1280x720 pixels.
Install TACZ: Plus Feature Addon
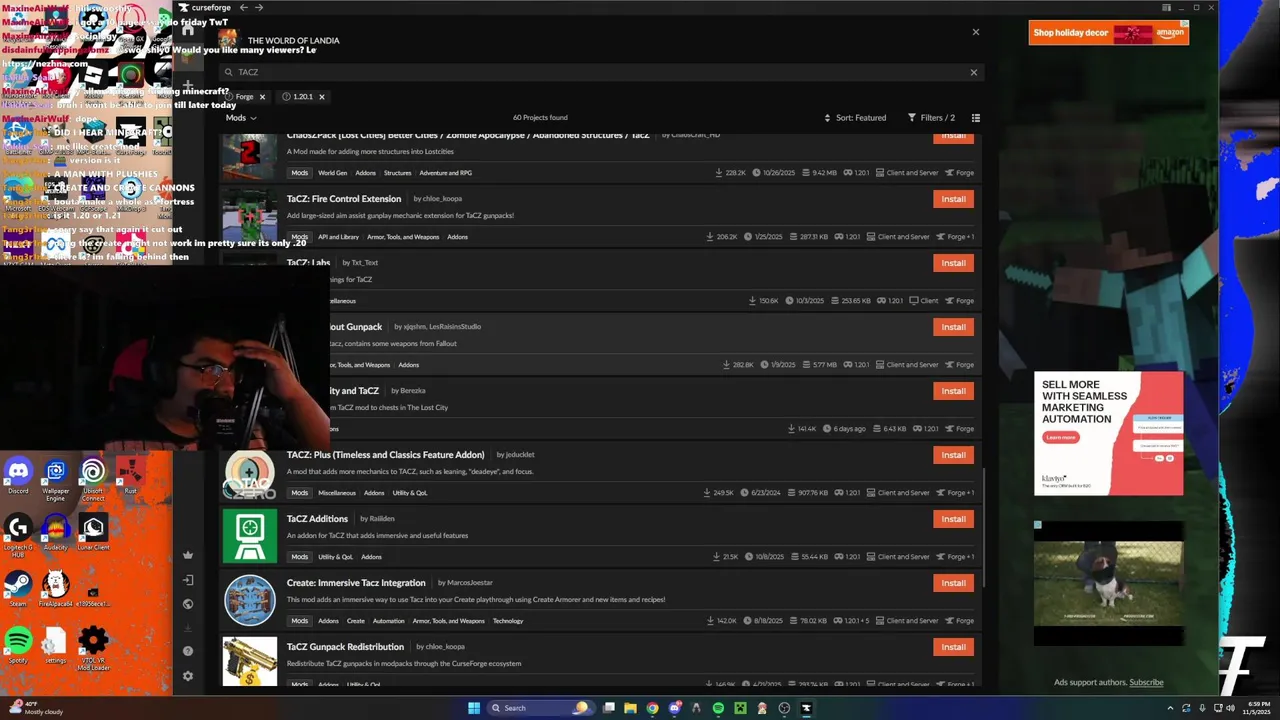coord(953,455)
